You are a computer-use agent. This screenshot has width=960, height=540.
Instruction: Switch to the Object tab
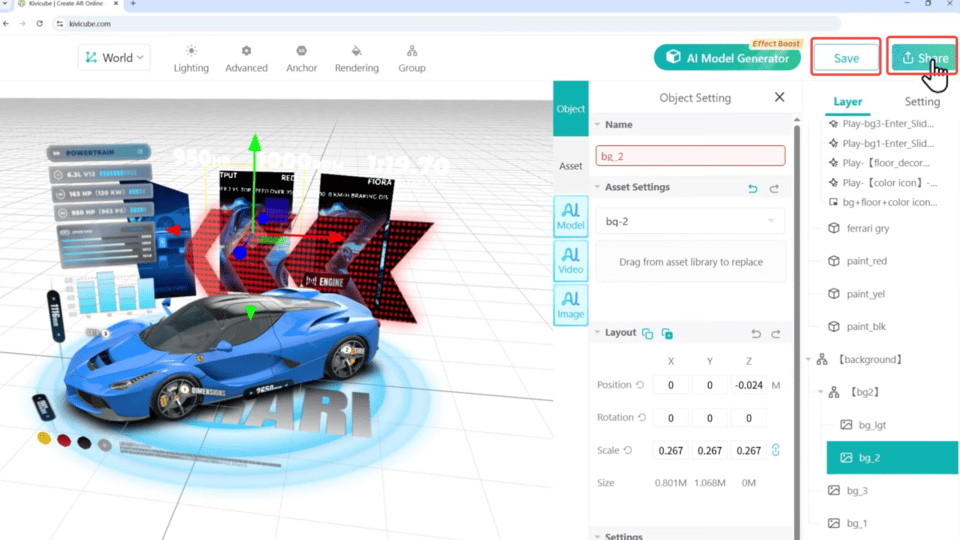[x=571, y=108]
